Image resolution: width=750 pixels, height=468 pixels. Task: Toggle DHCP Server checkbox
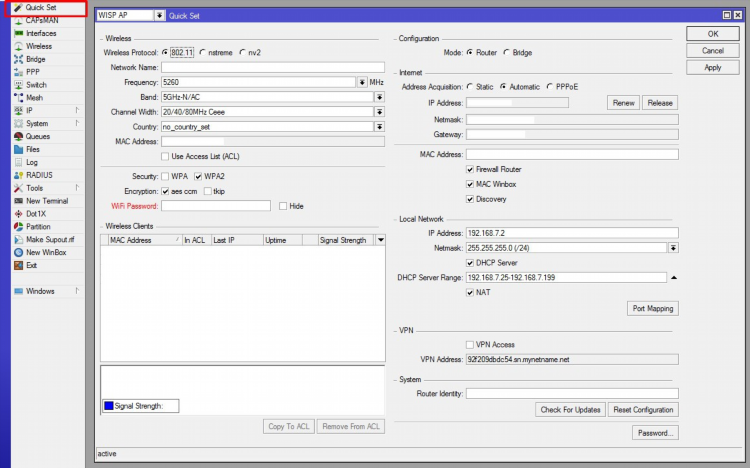(470, 263)
